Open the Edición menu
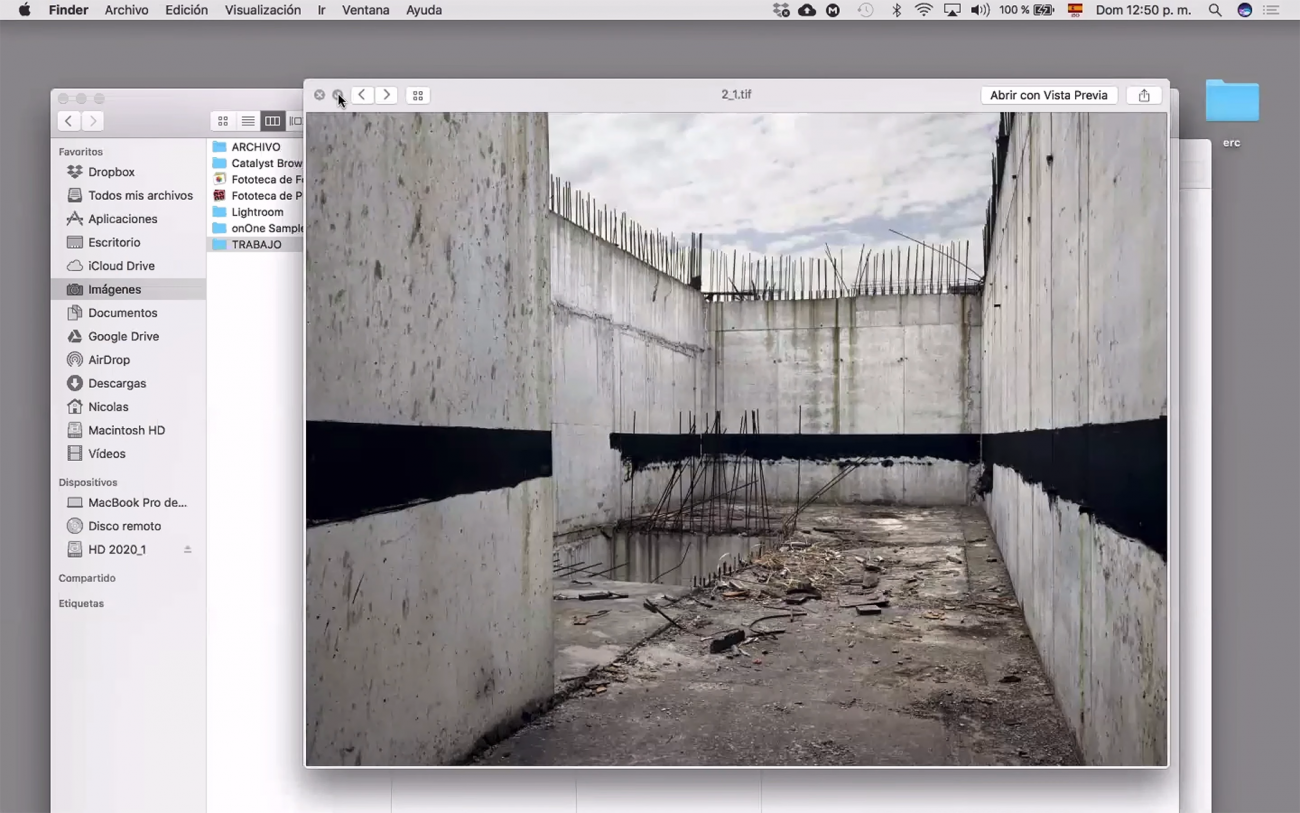 click(187, 10)
